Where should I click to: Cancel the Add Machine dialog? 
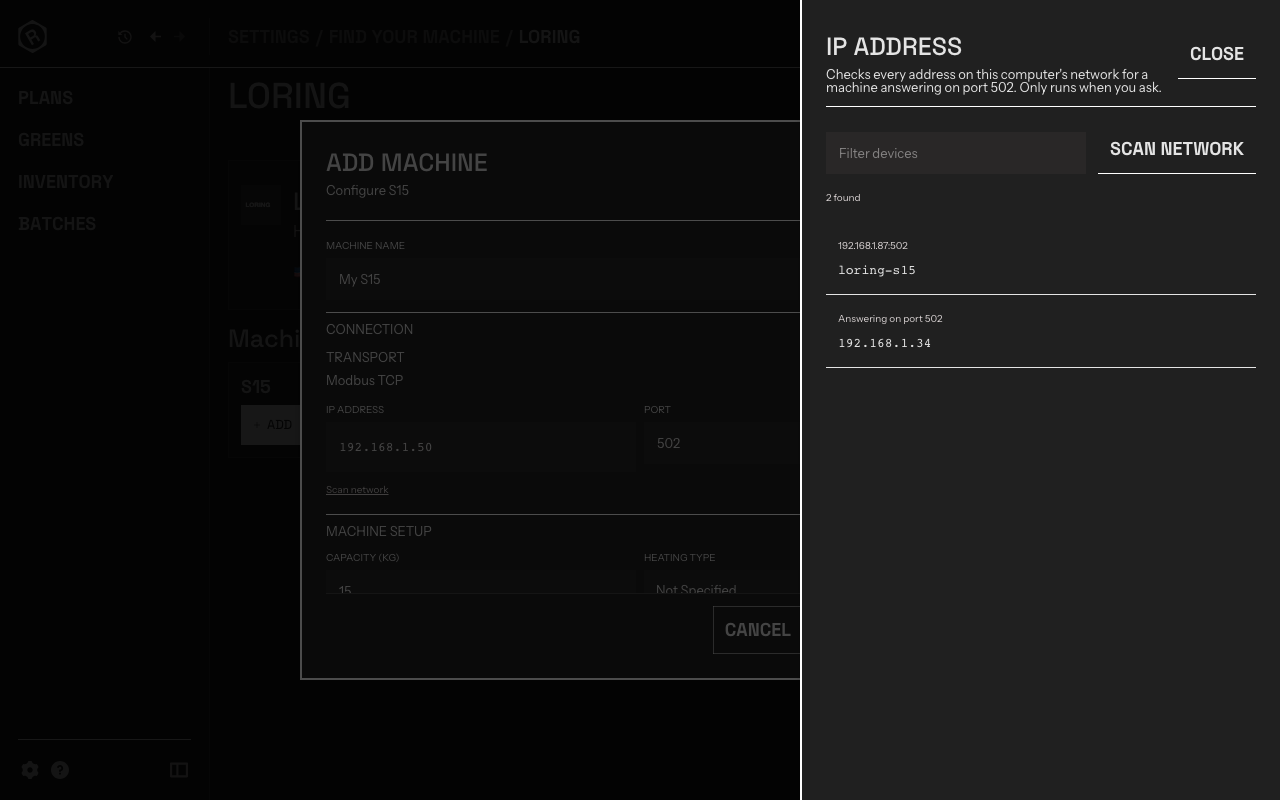(757, 630)
